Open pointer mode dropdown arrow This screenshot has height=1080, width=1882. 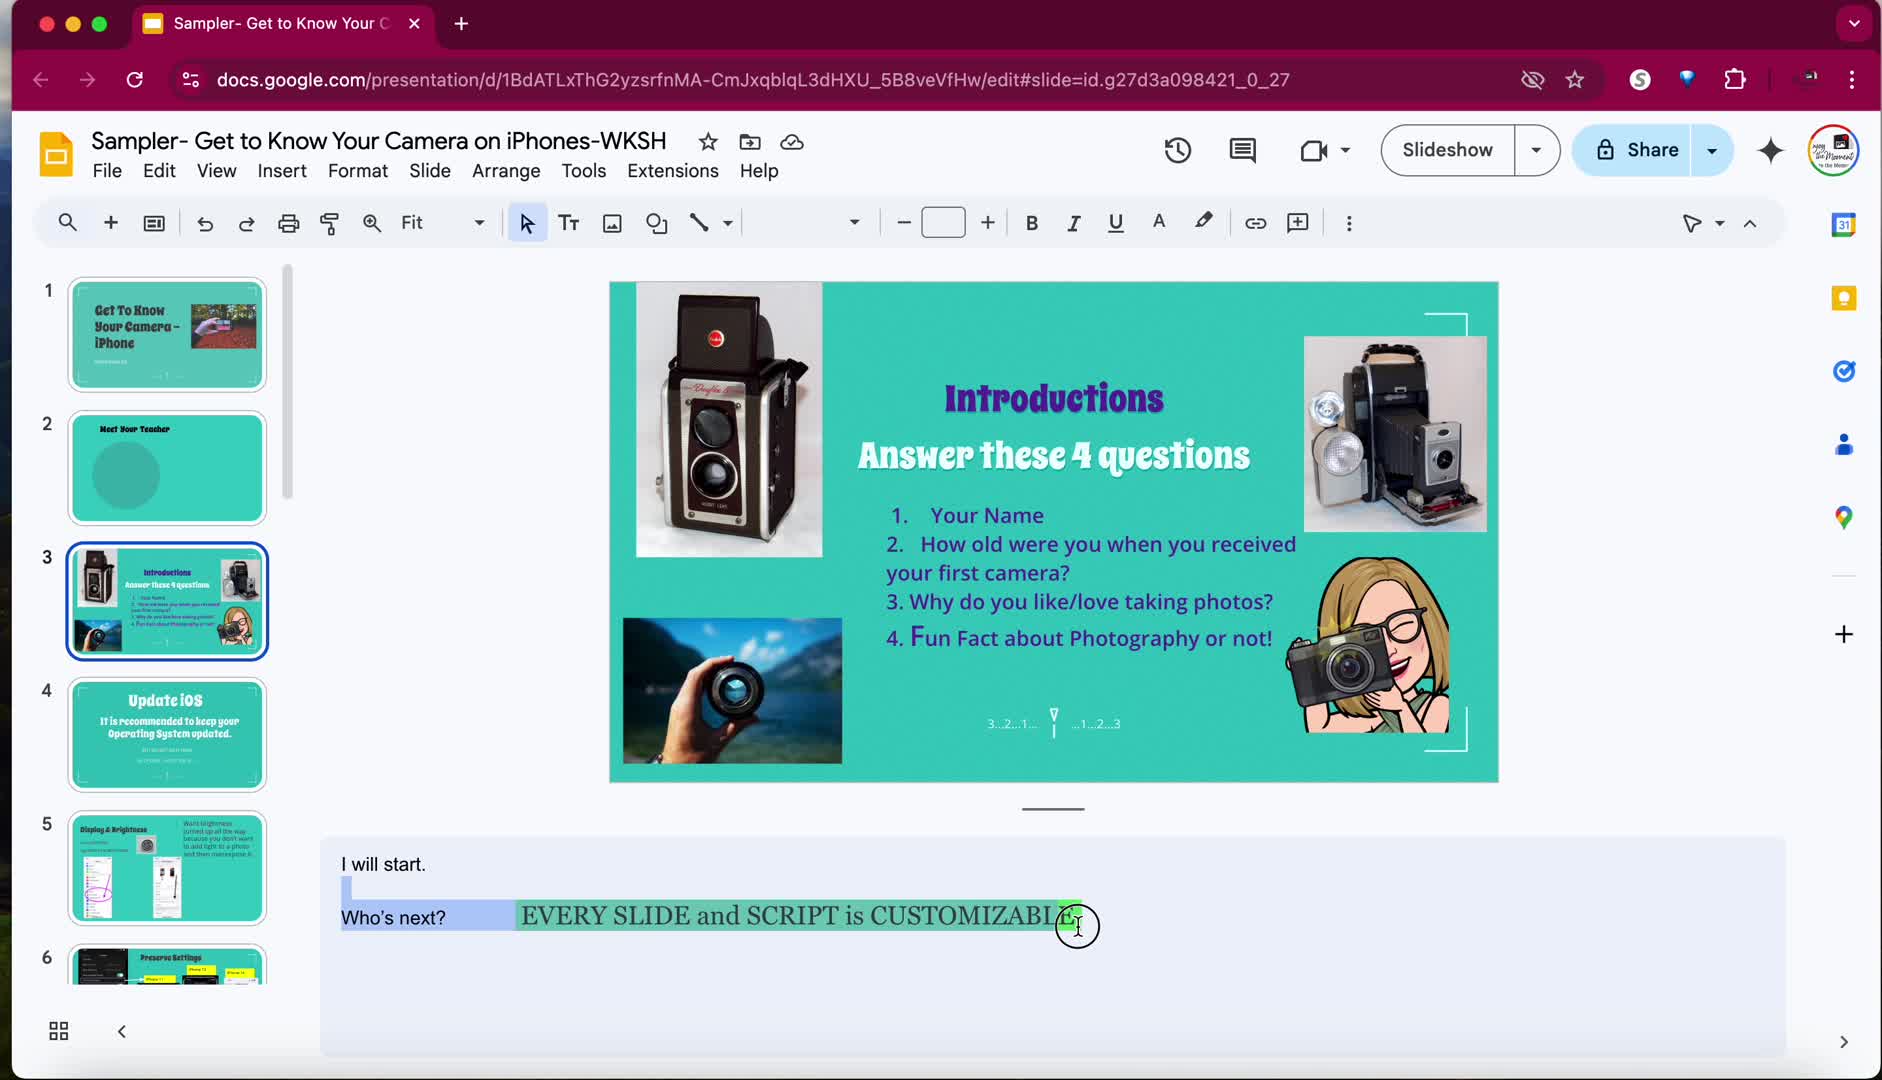1720,223
